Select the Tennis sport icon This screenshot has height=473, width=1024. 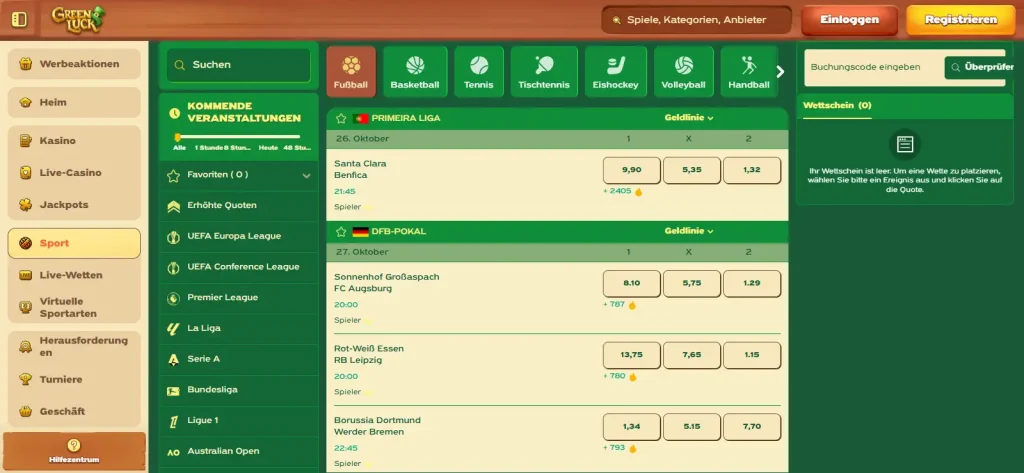pos(479,71)
